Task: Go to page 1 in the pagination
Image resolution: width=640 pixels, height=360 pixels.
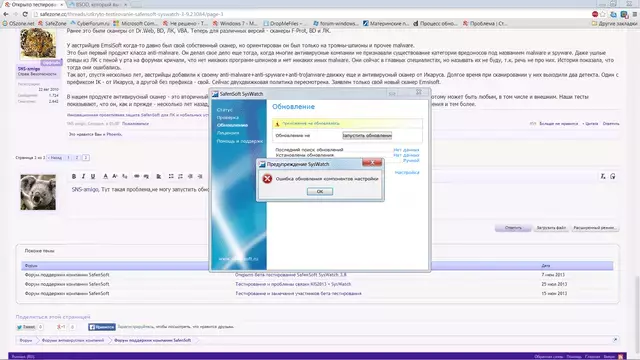Action: (69, 158)
